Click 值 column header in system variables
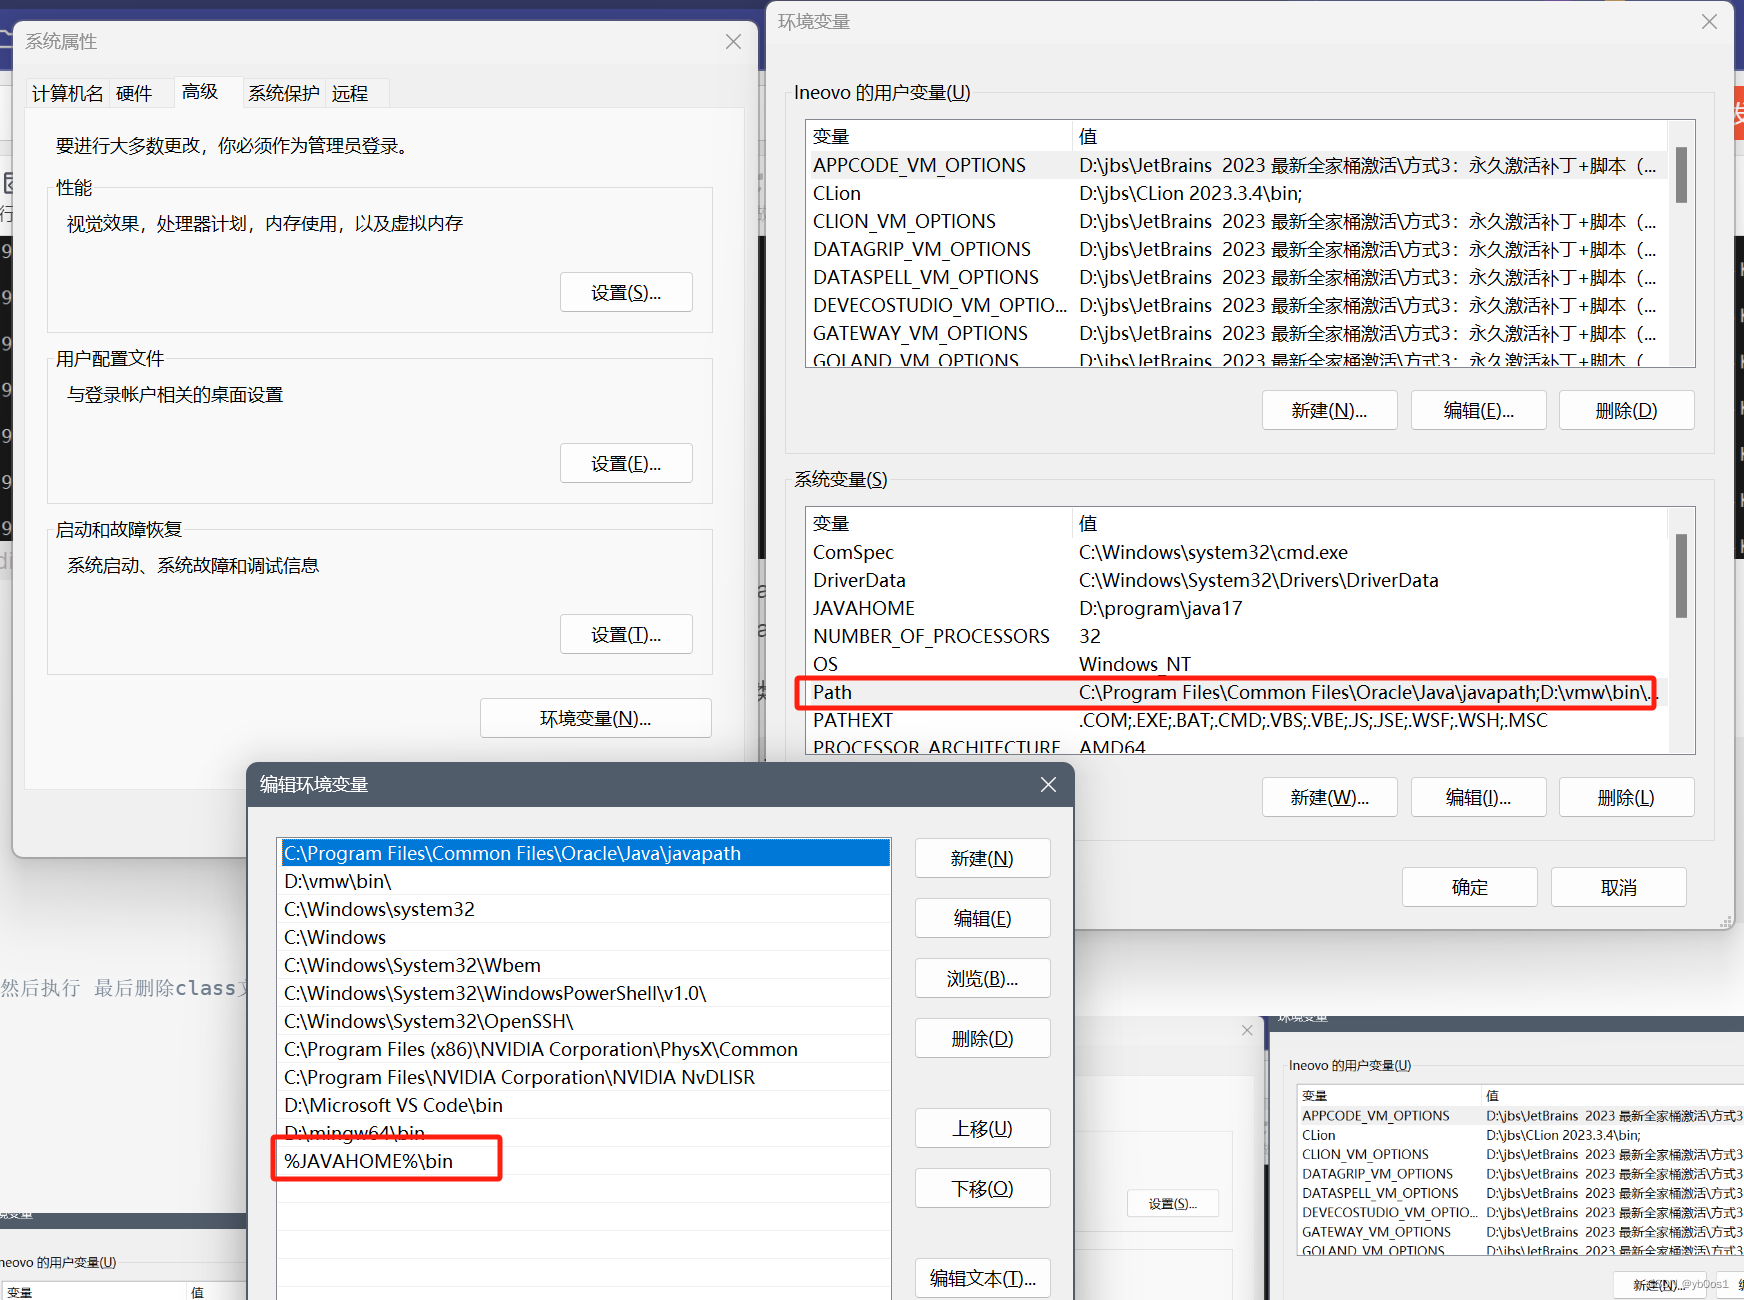 [1370, 523]
